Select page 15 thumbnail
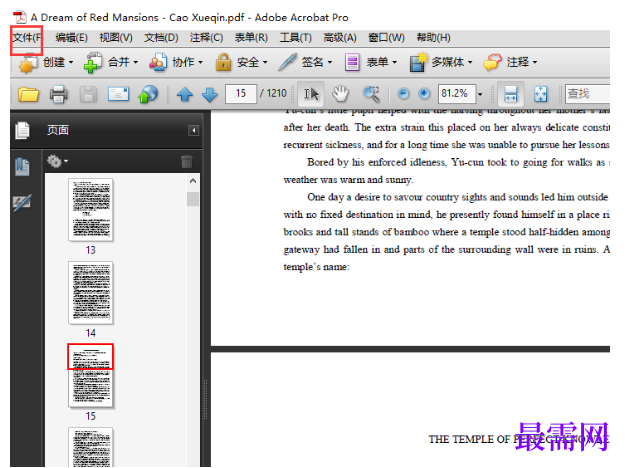This screenshot has width=627, height=468. pos(91,376)
